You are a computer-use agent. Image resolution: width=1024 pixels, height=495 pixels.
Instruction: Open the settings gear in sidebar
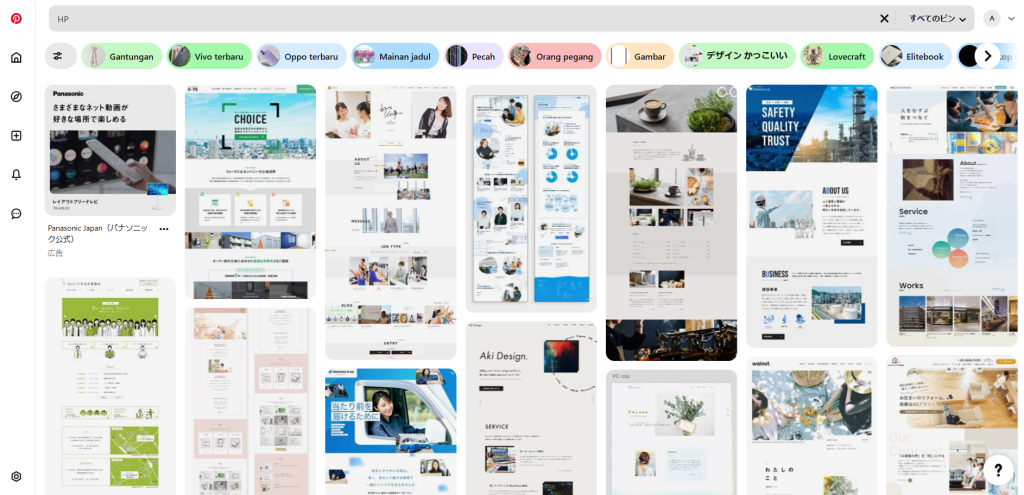tap(16, 476)
